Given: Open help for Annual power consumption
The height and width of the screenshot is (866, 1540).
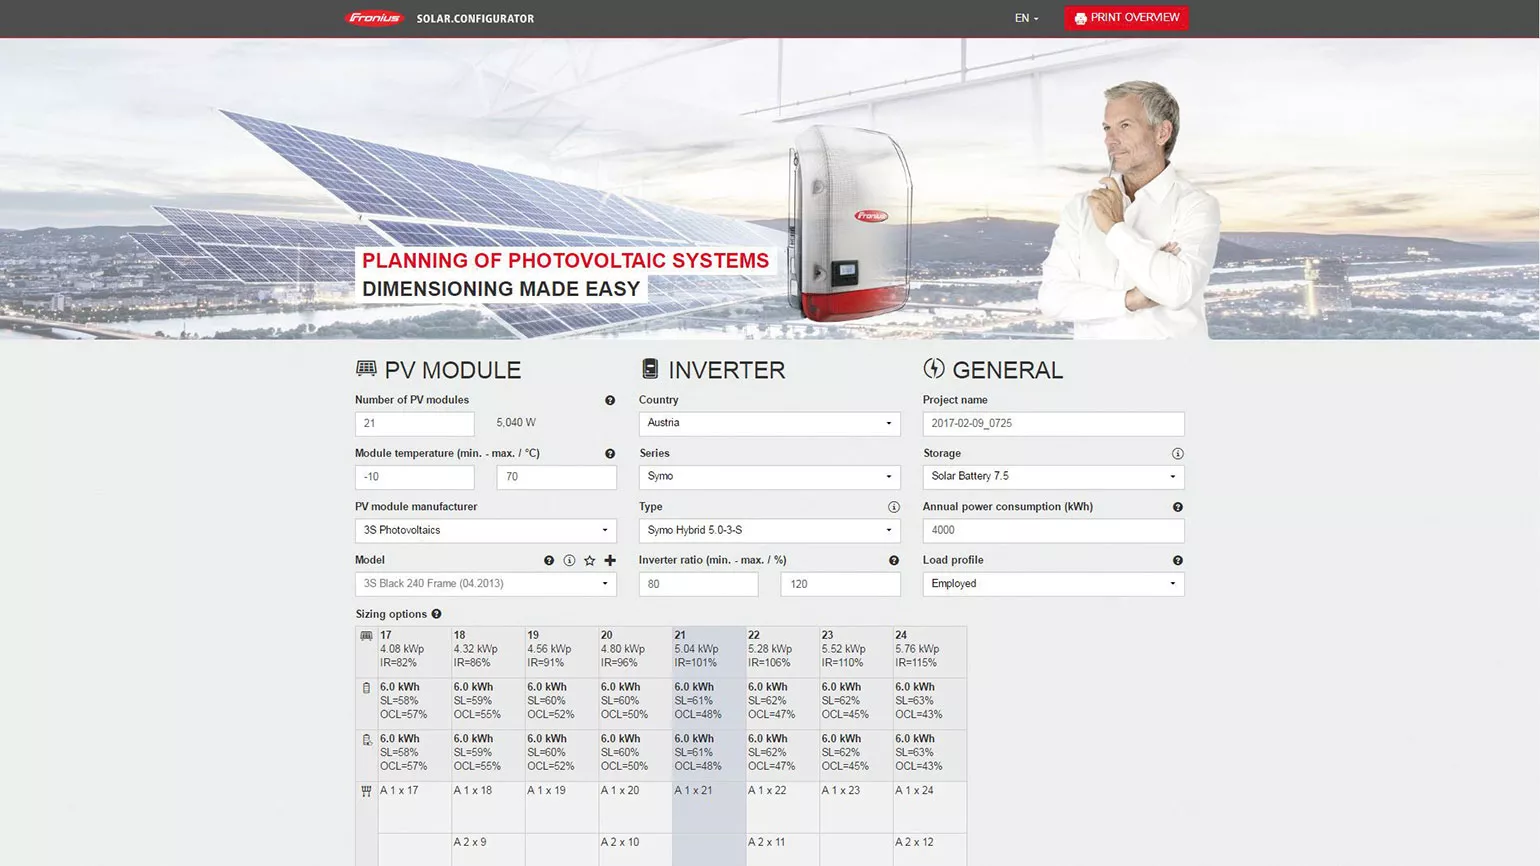Looking at the screenshot, I should tap(1178, 507).
